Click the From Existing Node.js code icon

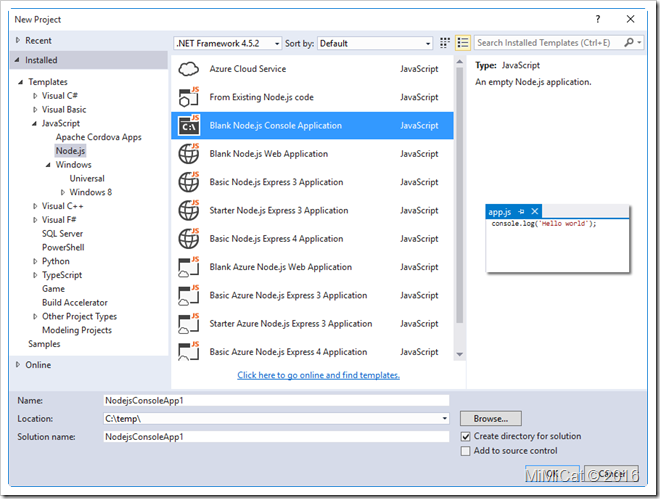(188, 97)
